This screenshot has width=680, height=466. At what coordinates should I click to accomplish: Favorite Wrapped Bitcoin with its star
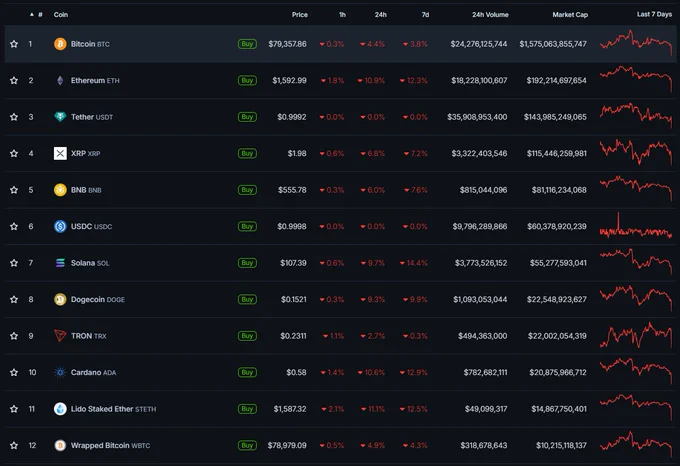[x=14, y=445]
